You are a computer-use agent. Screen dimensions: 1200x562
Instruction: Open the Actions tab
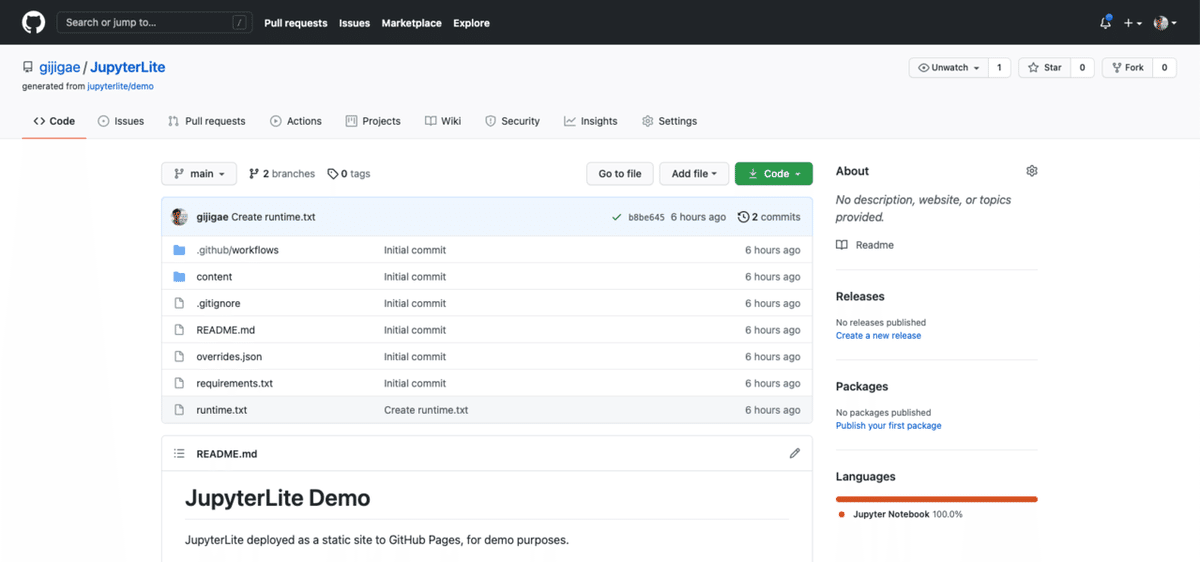pyautogui.click(x=296, y=121)
